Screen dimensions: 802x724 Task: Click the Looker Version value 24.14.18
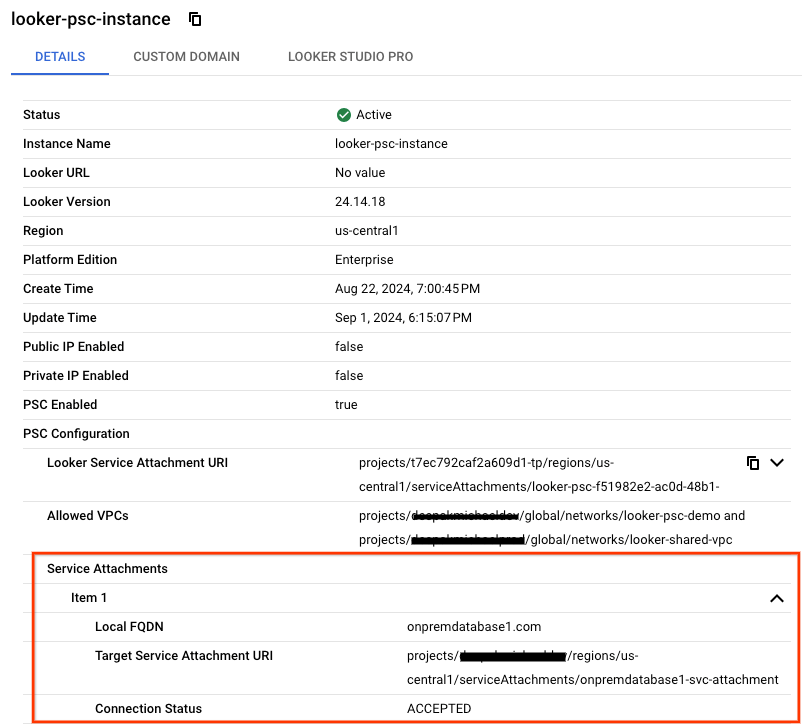[x=361, y=202]
